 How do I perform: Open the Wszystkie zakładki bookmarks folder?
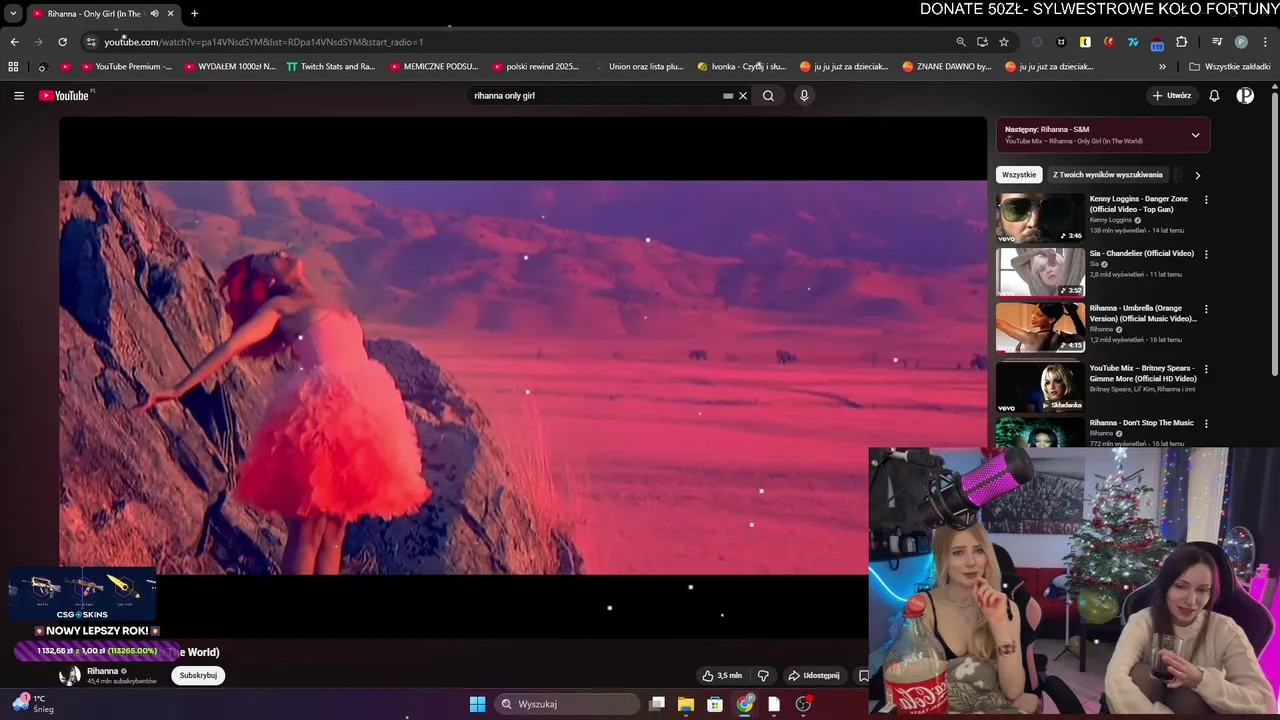pyautogui.click(x=1230, y=67)
